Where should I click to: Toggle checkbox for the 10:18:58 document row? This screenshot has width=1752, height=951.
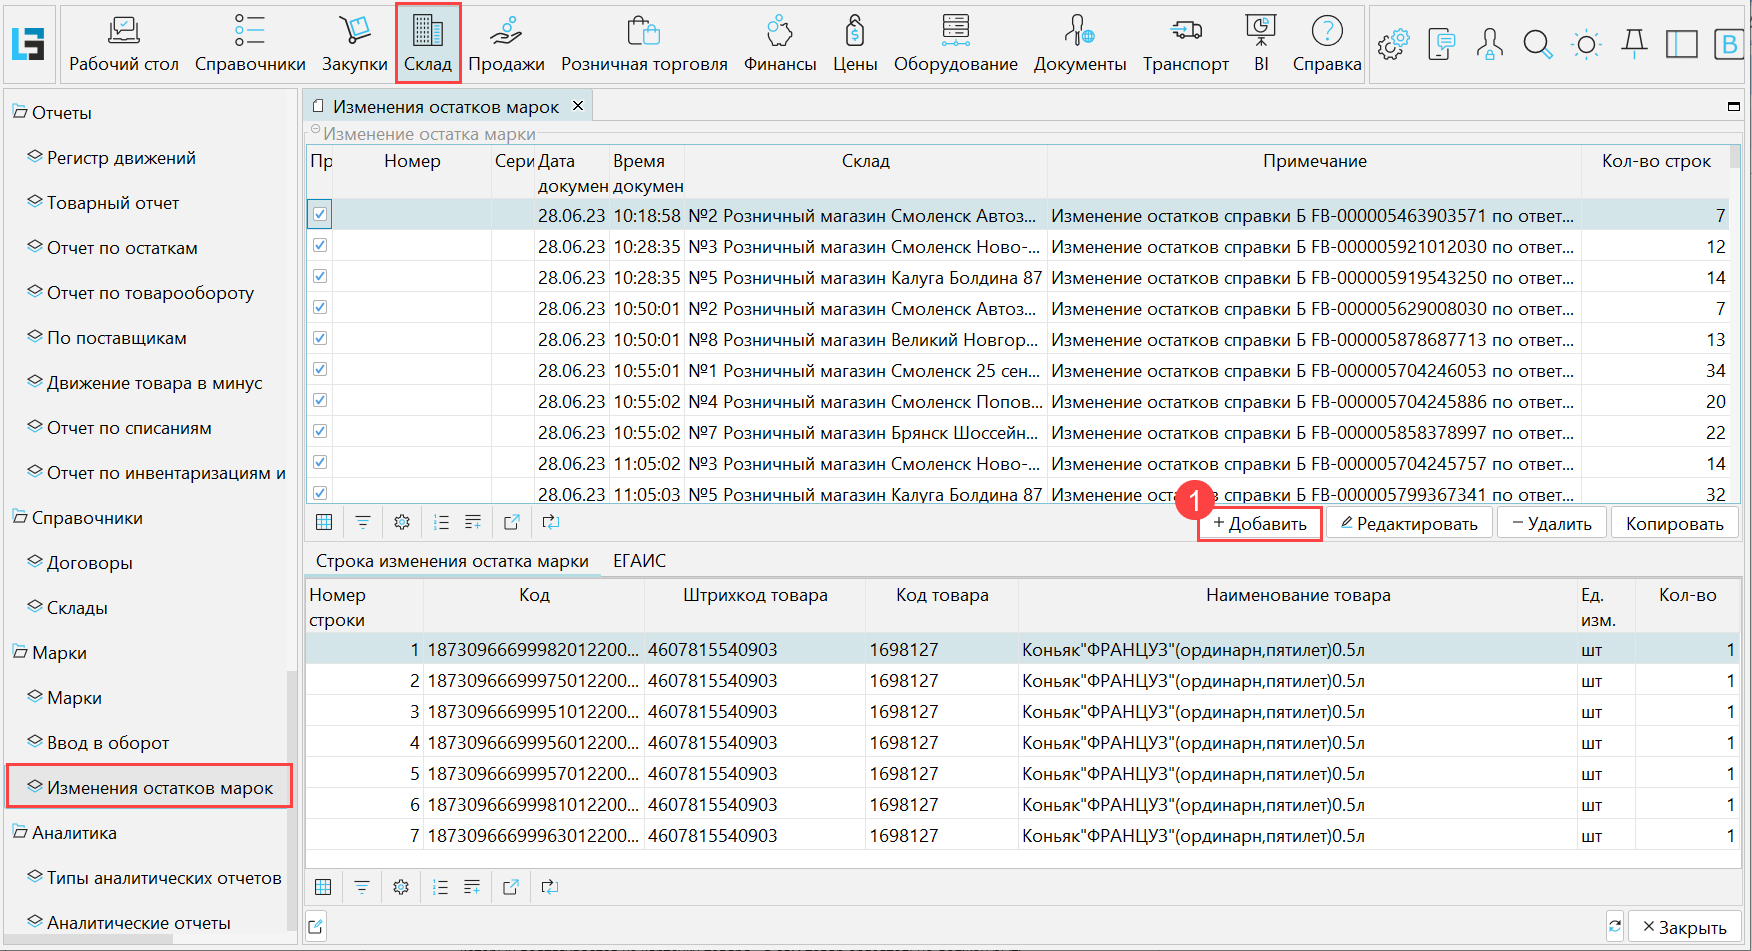320,214
